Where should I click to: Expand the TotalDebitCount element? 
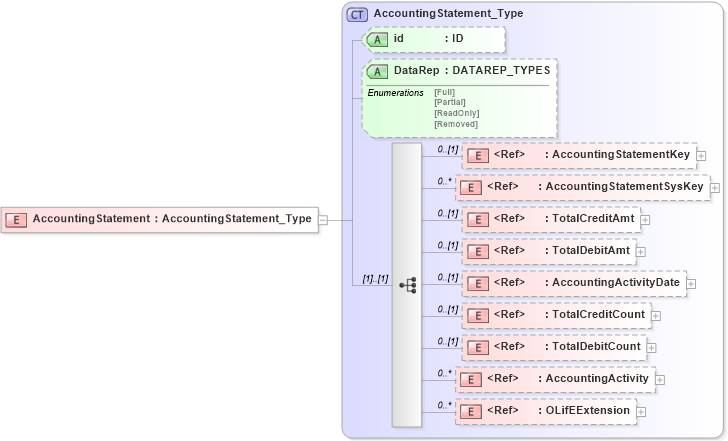tap(651, 348)
